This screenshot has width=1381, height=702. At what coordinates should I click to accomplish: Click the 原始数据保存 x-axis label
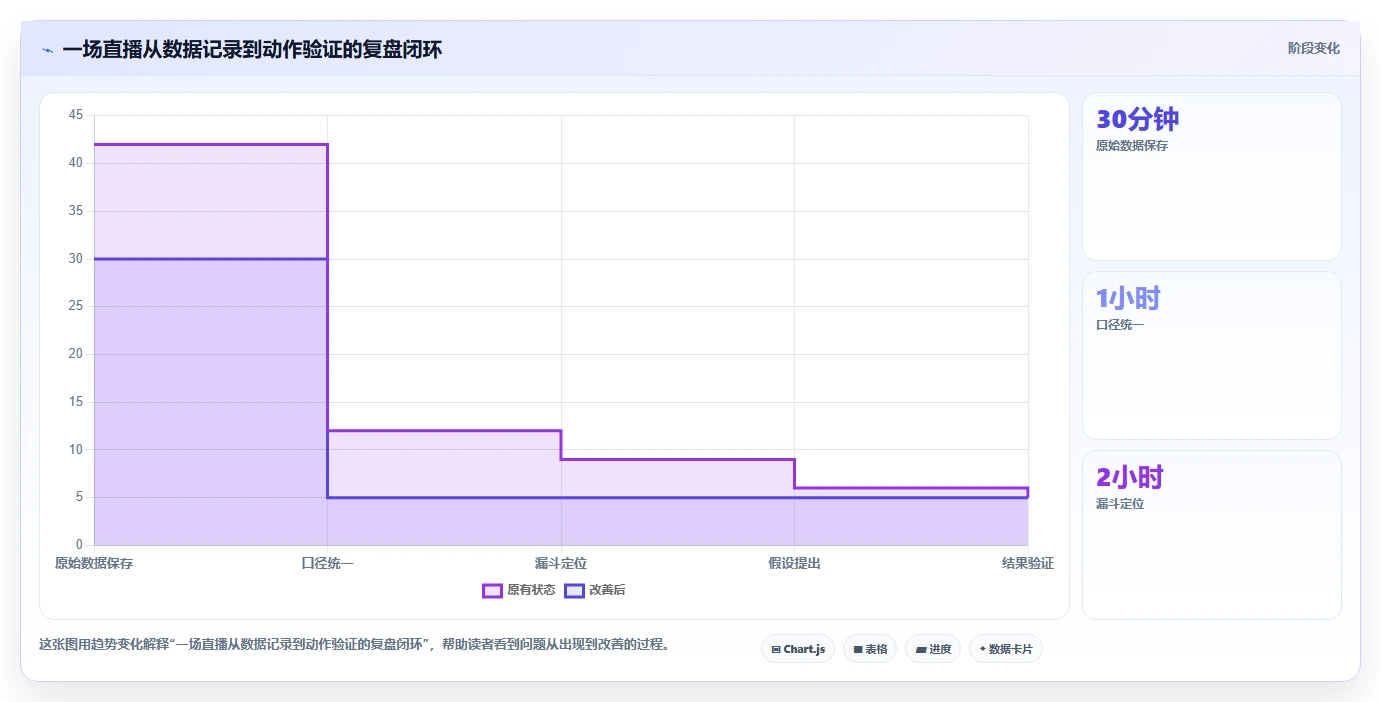coord(94,564)
